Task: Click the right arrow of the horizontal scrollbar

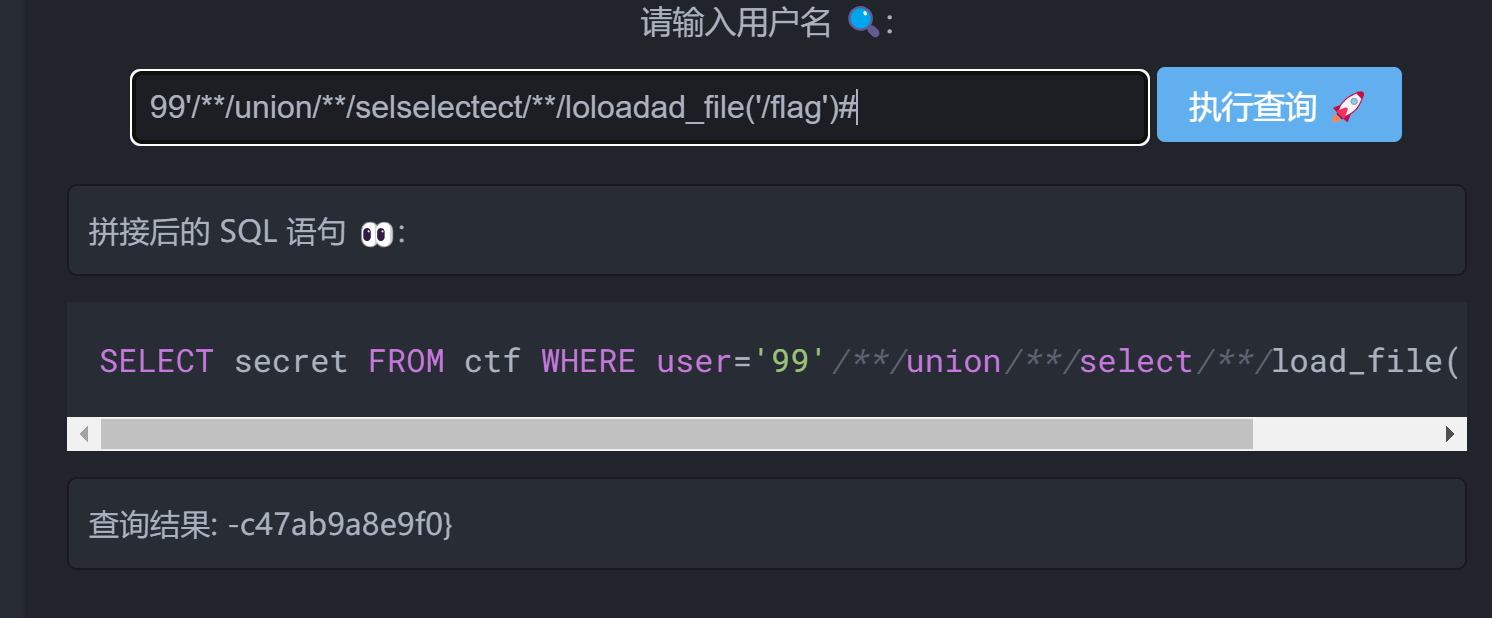Action: (x=1450, y=433)
